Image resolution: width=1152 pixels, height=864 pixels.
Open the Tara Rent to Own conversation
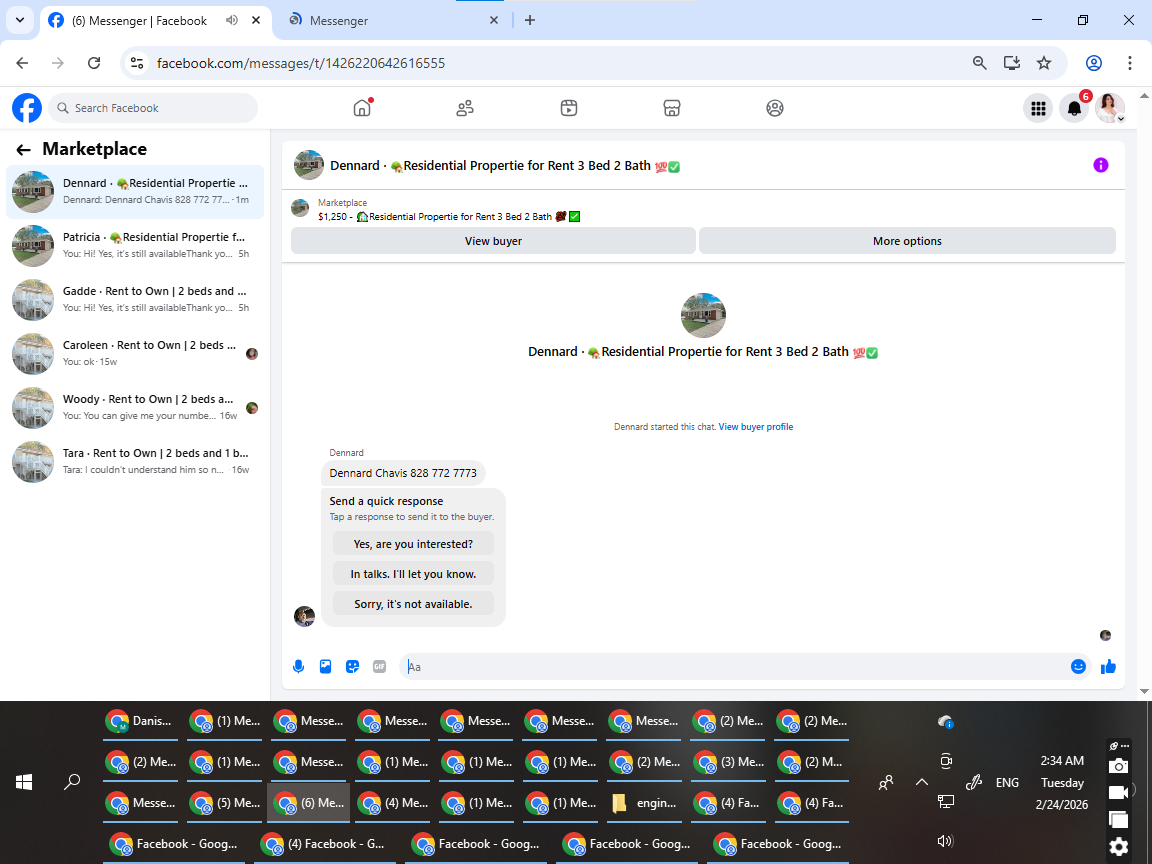pyautogui.click(x=135, y=461)
